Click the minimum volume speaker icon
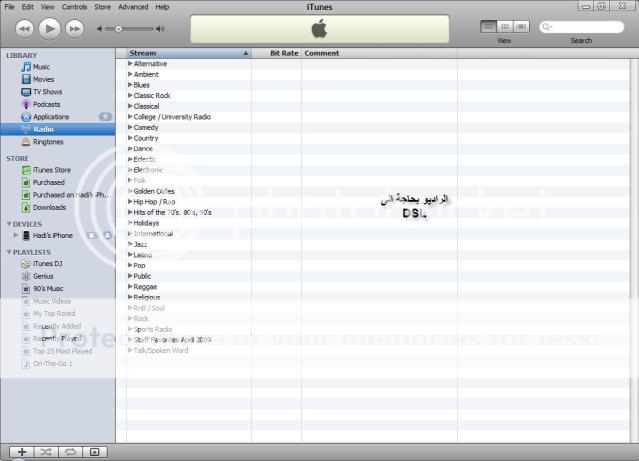 tap(99, 29)
